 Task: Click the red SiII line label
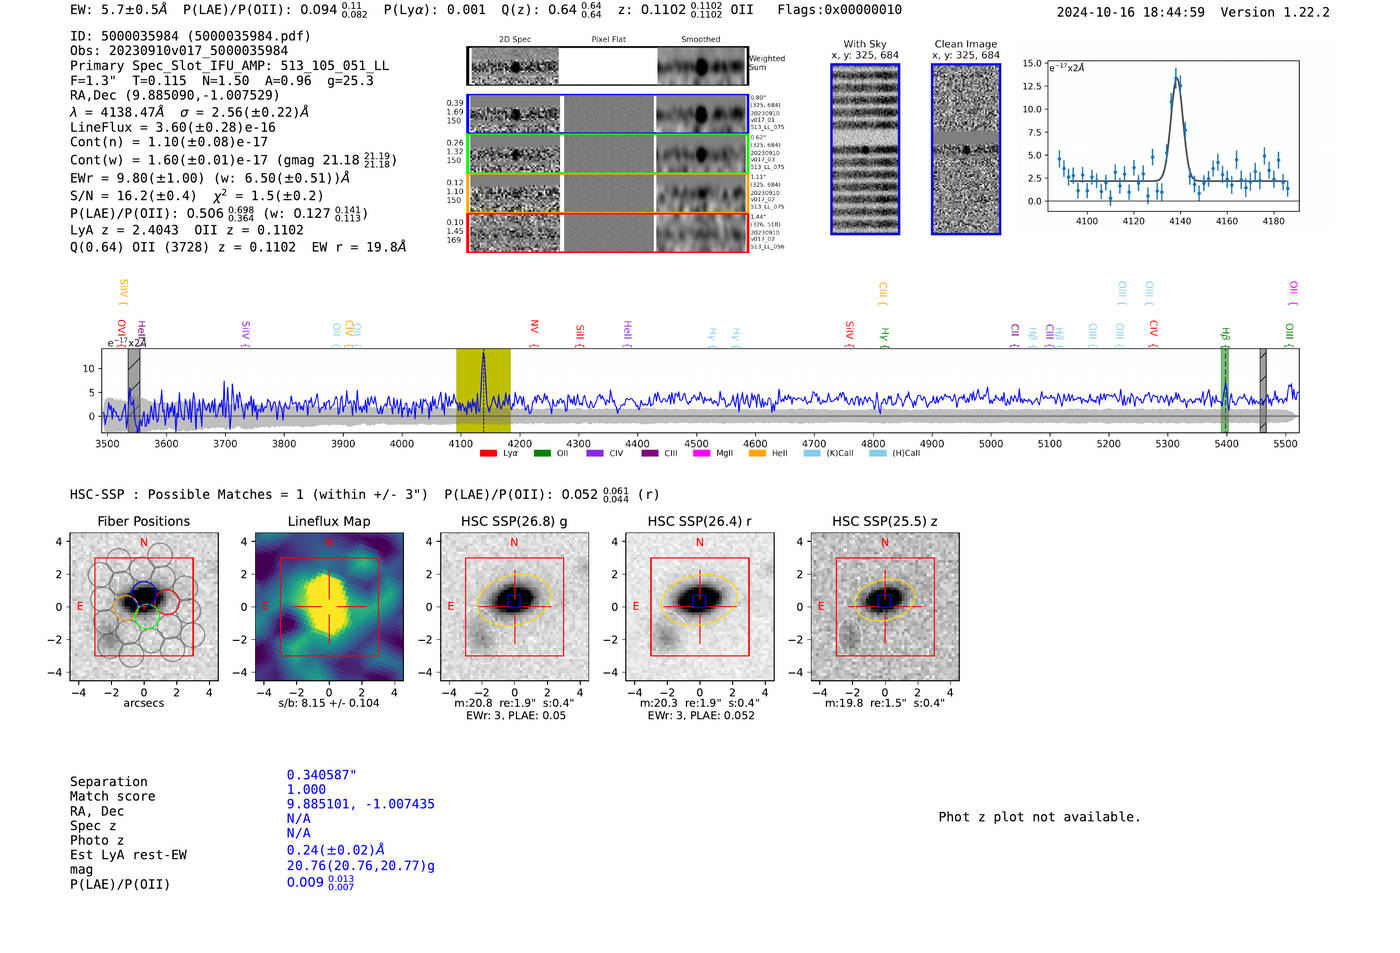coord(579,335)
